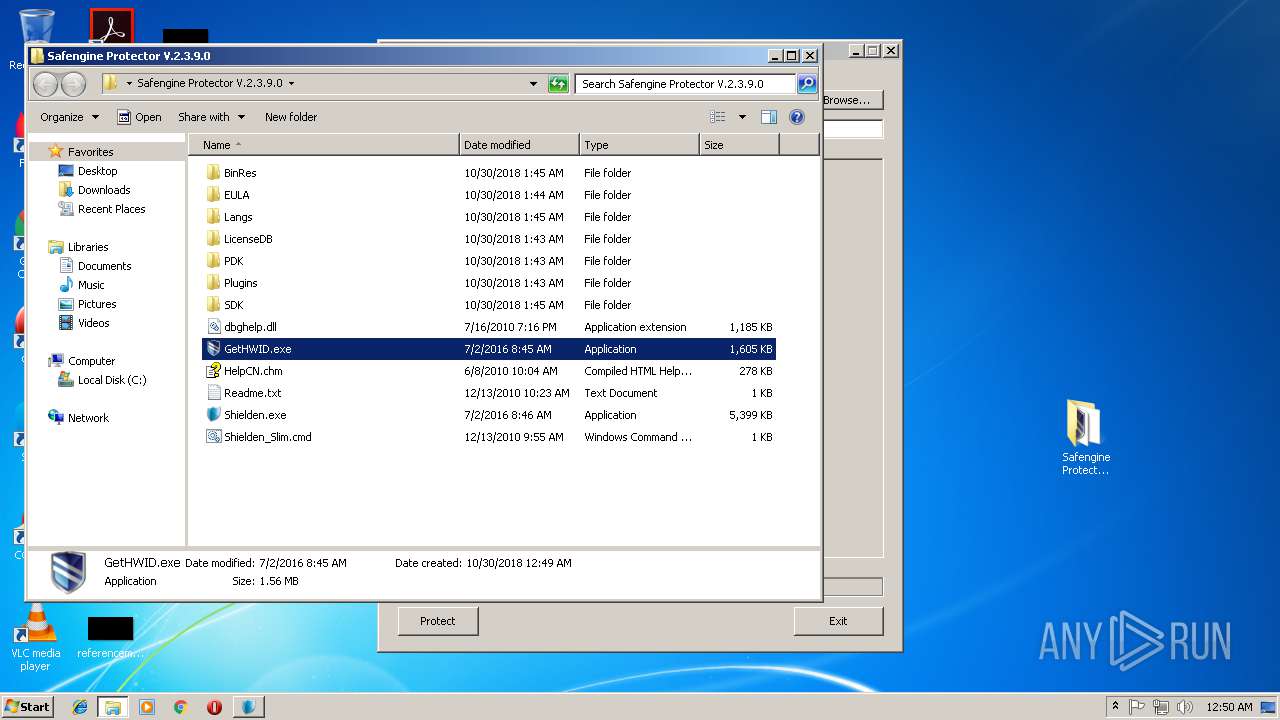The height and width of the screenshot is (720, 1280).
Task: Click the refresh button beside address bar
Action: point(558,84)
